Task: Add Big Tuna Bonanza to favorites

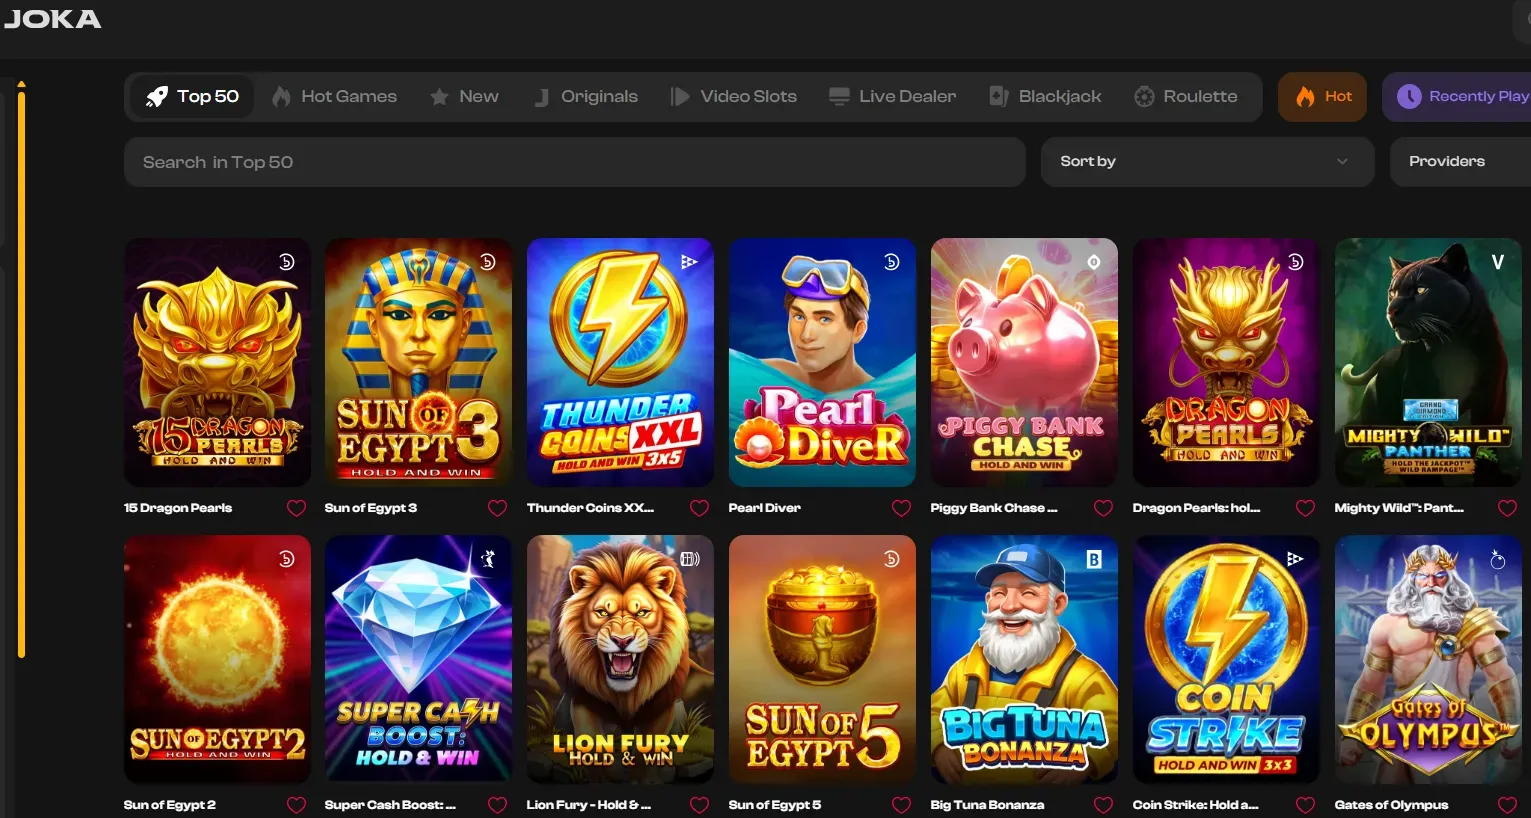Action: pyautogui.click(x=1103, y=805)
